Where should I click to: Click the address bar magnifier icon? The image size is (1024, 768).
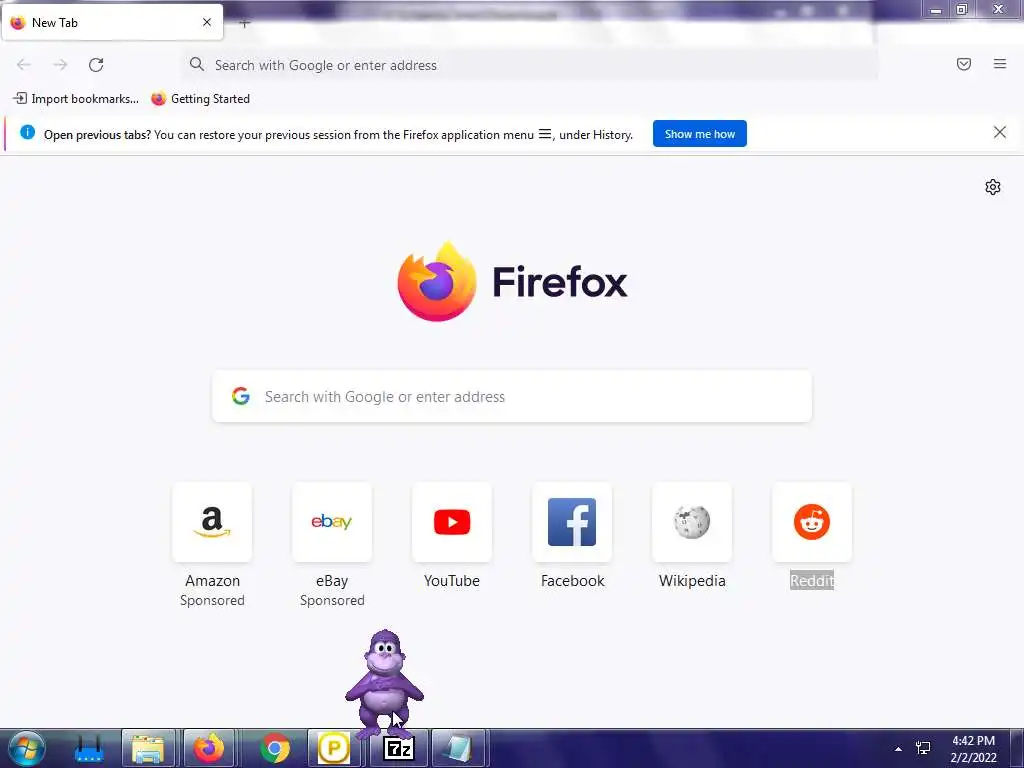coord(197,64)
